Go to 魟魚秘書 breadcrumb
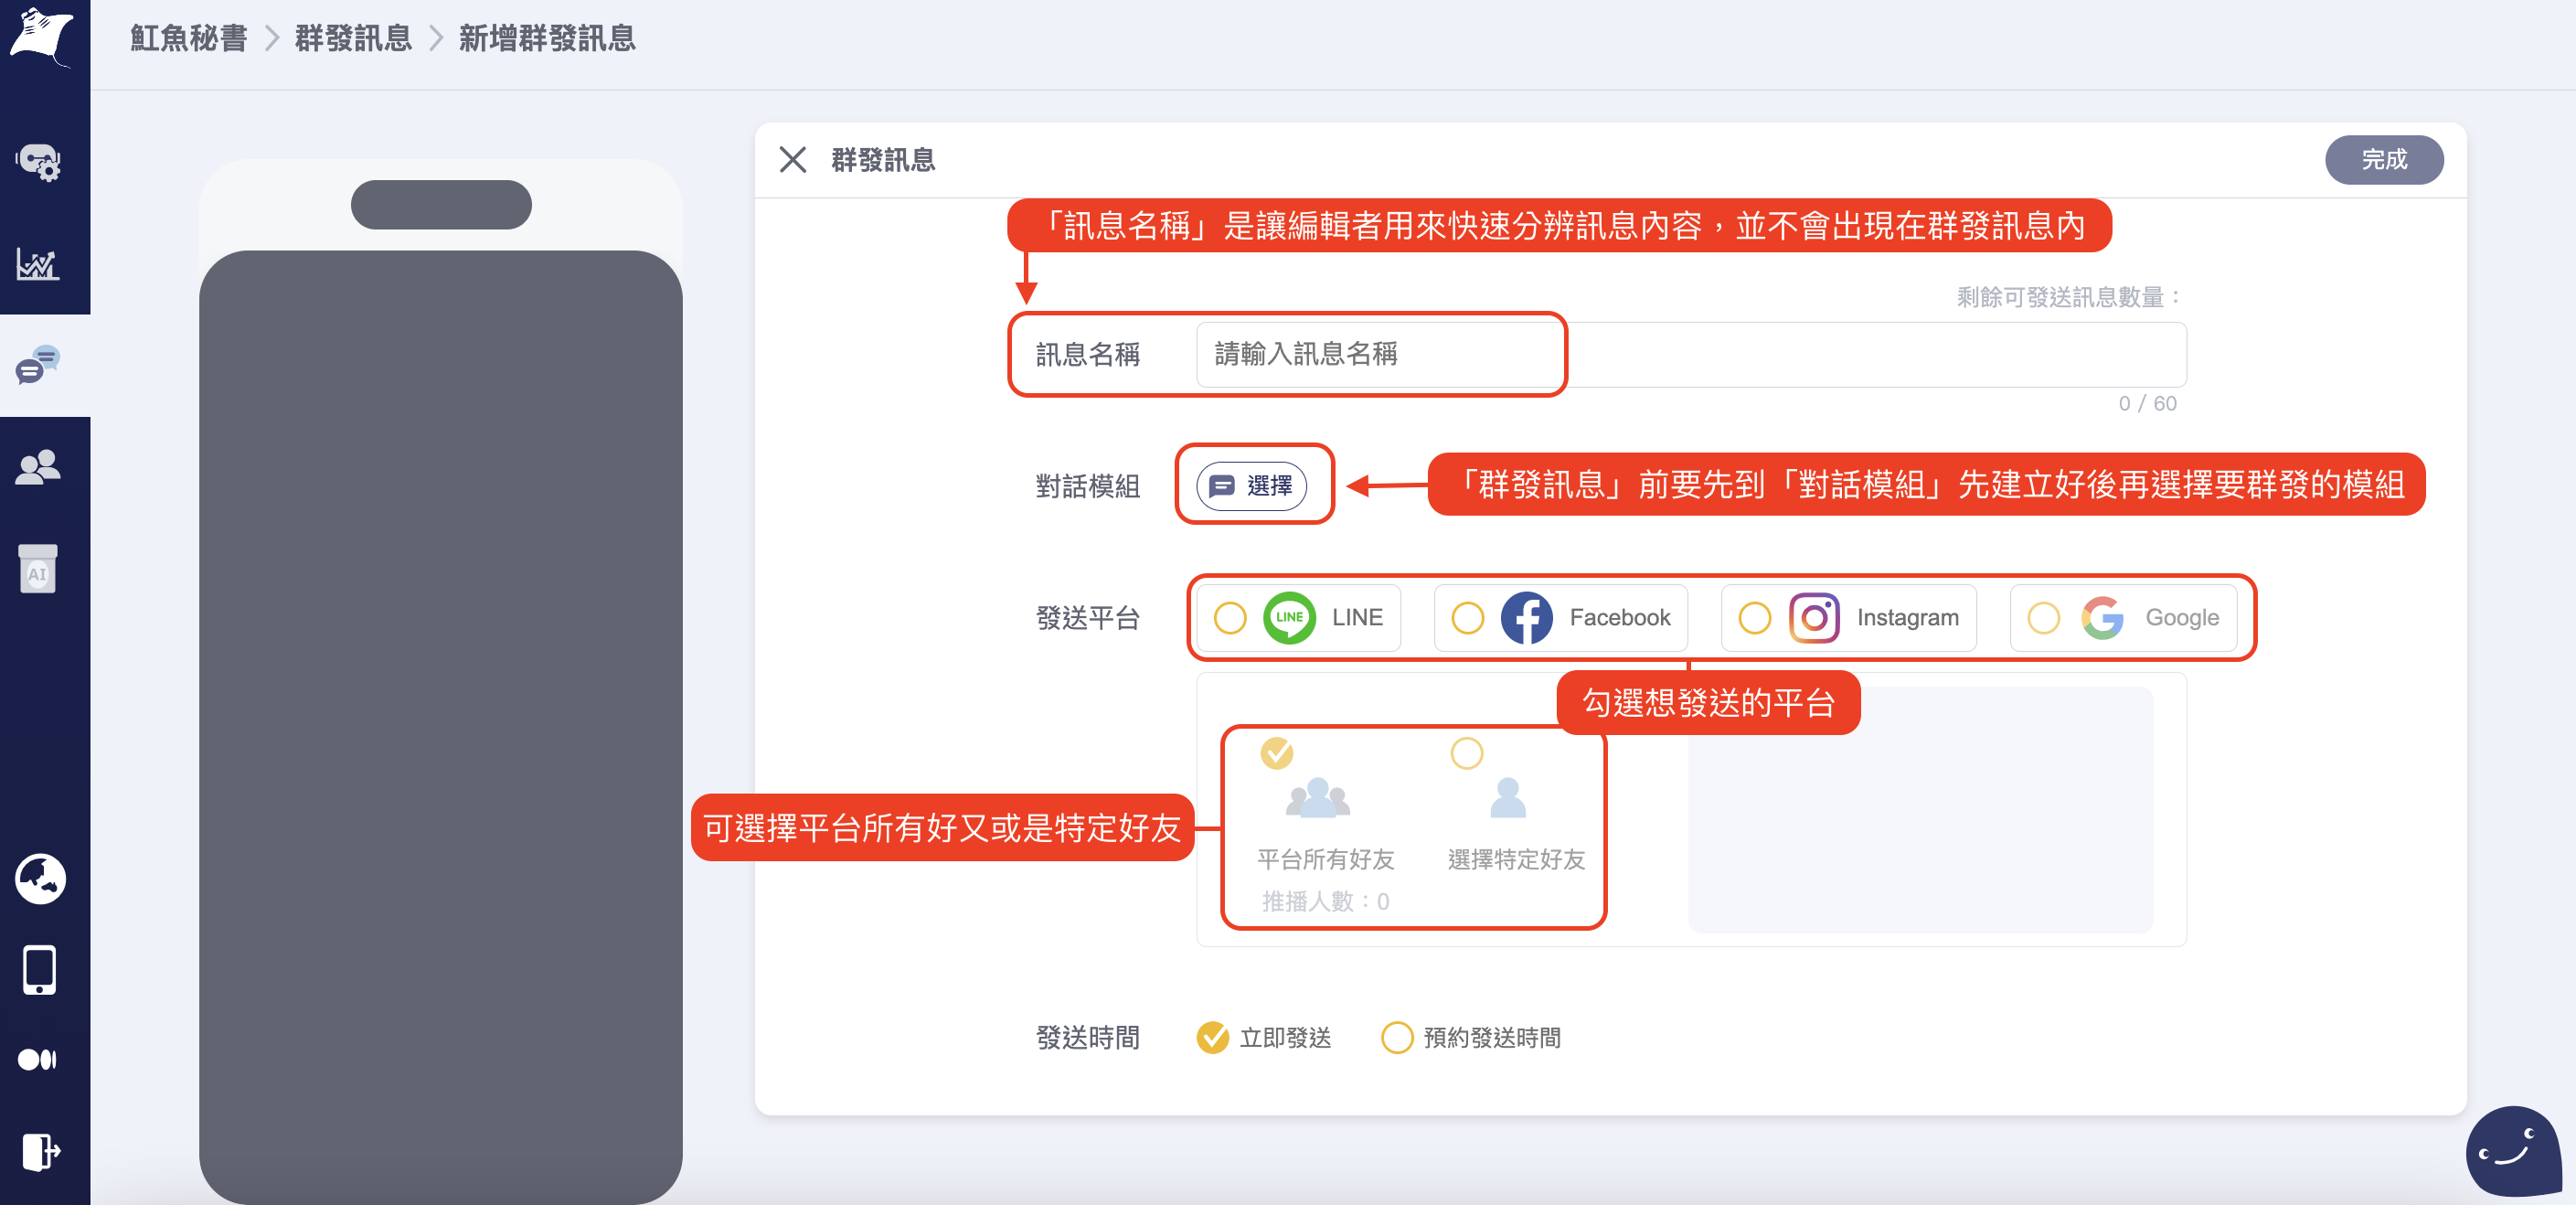The width and height of the screenshot is (2576, 1205). click(x=189, y=39)
